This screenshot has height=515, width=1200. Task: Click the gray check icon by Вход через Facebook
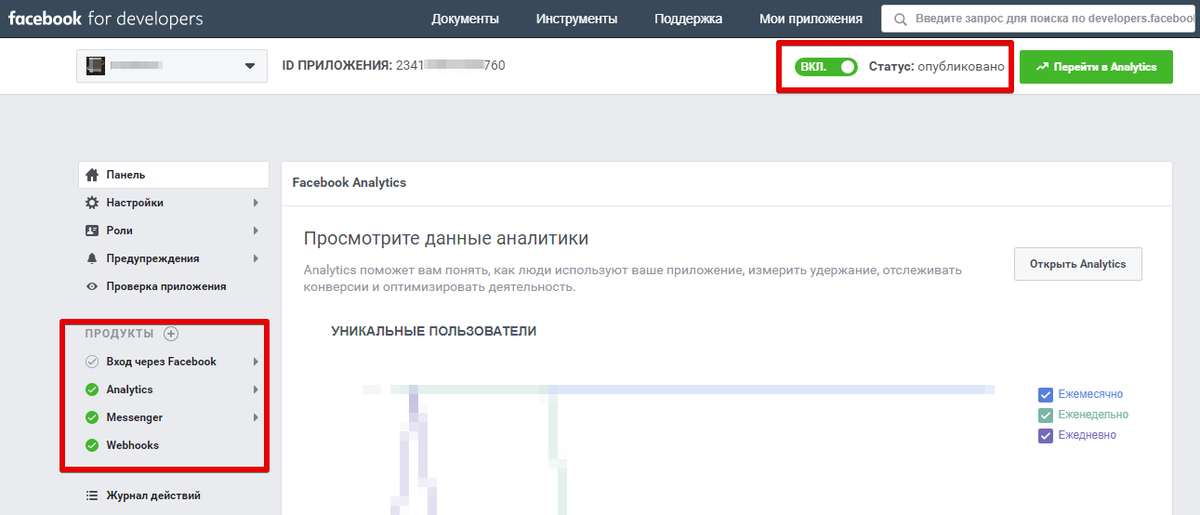pos(92,361)
